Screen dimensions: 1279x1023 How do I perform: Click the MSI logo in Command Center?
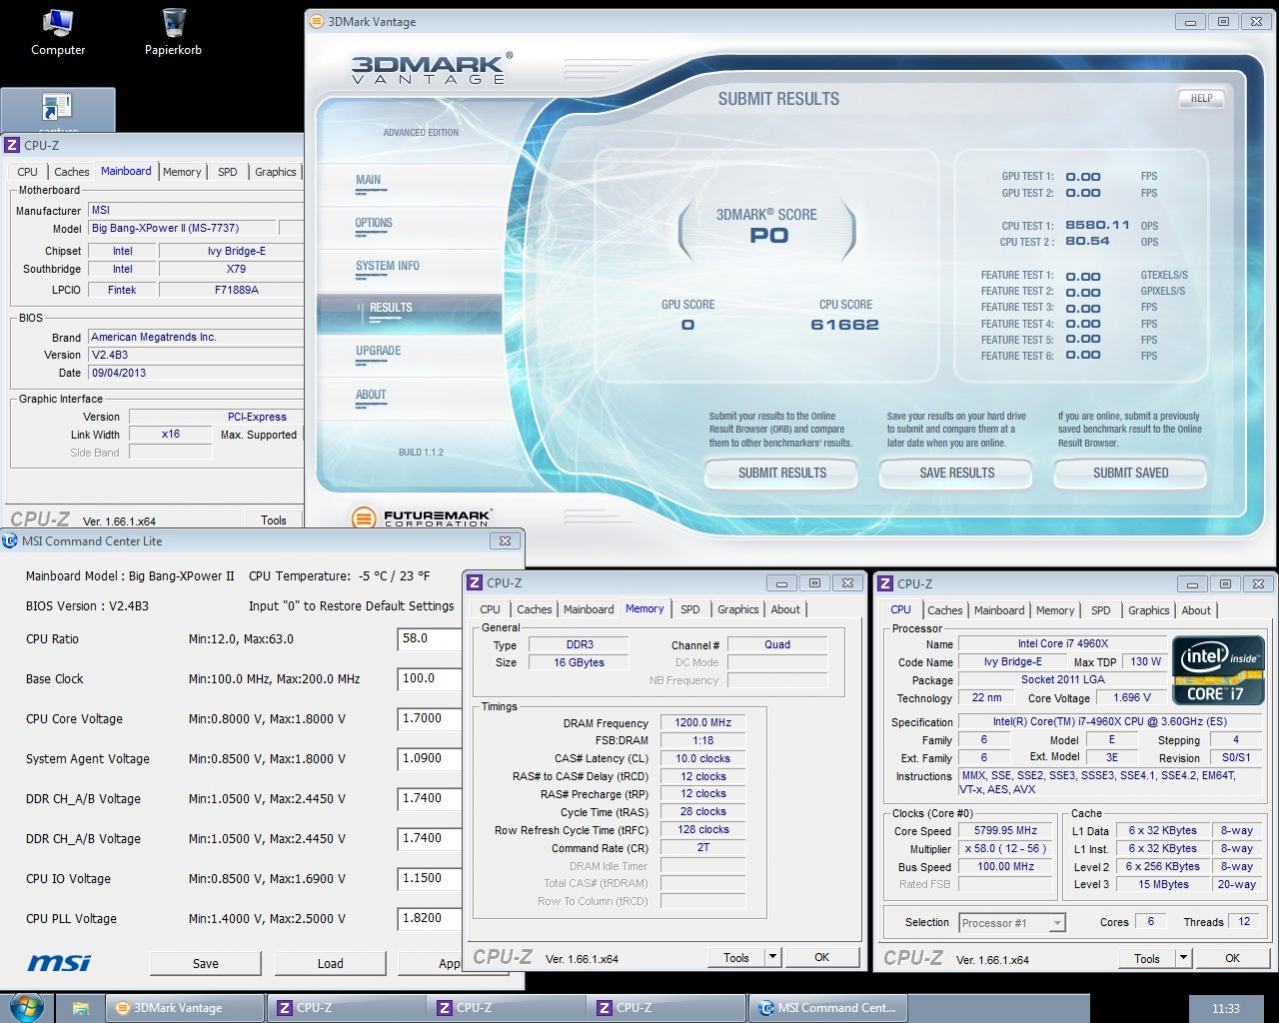[x=58, y=963]
